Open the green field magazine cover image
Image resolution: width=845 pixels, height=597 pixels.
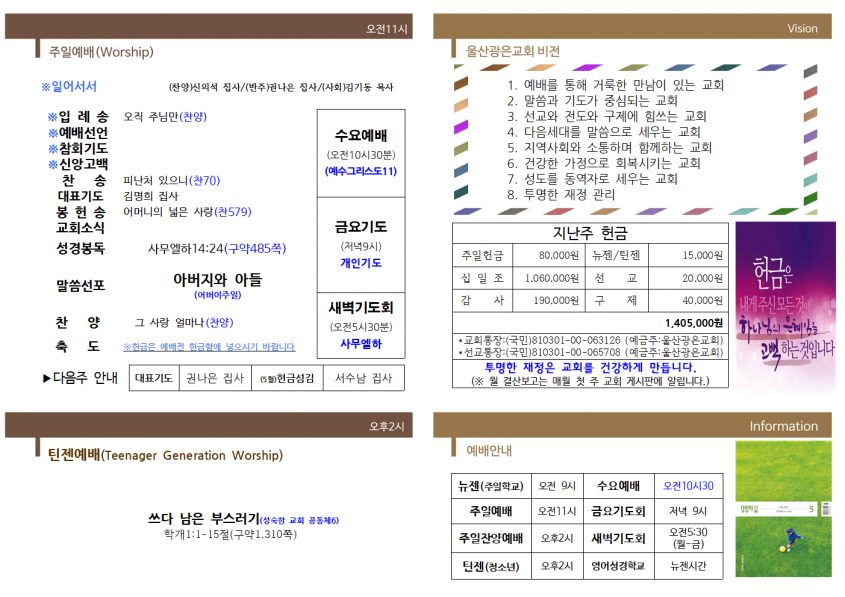783,509
